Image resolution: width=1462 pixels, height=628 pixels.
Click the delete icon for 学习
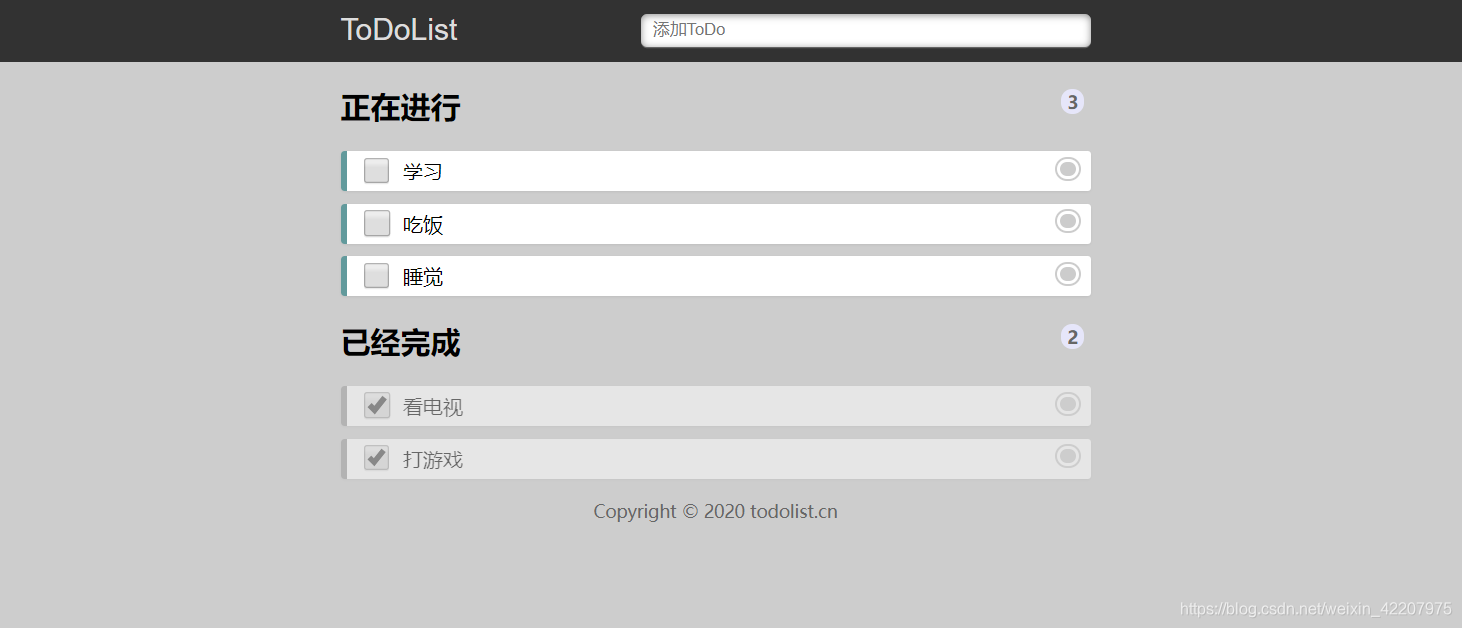click(1068, 169)
